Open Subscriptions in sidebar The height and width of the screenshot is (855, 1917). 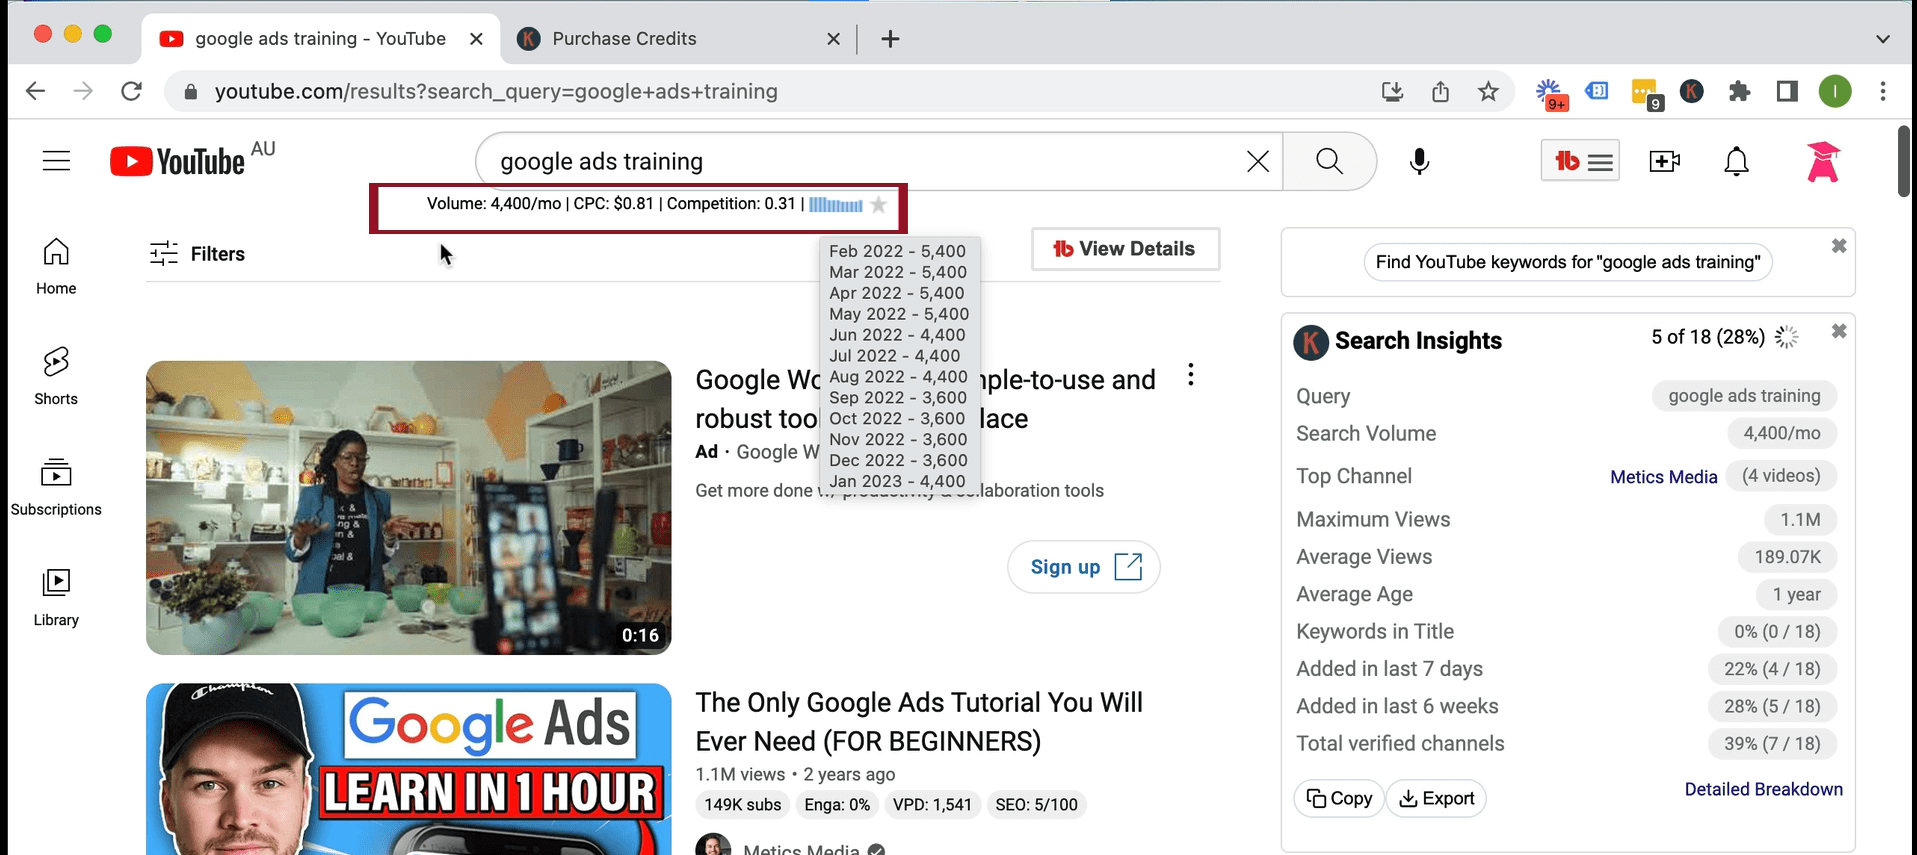pyautogui.click(x=56, y=487)
